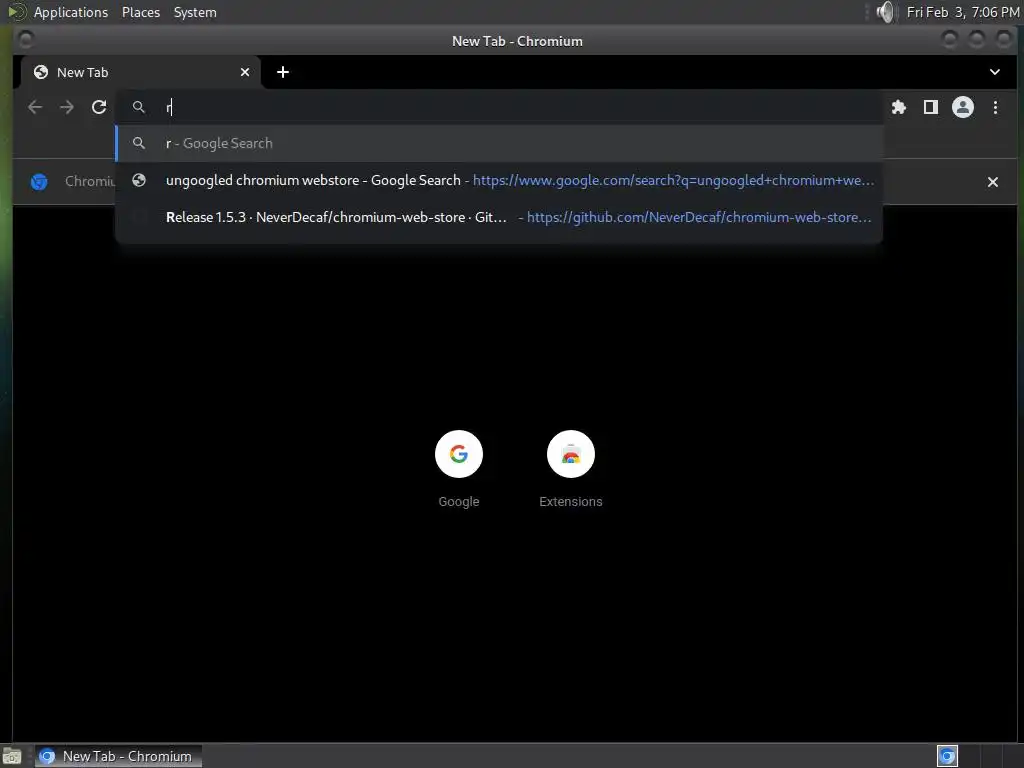
Task: Select the New Tab tab
Action: [140, 72]
